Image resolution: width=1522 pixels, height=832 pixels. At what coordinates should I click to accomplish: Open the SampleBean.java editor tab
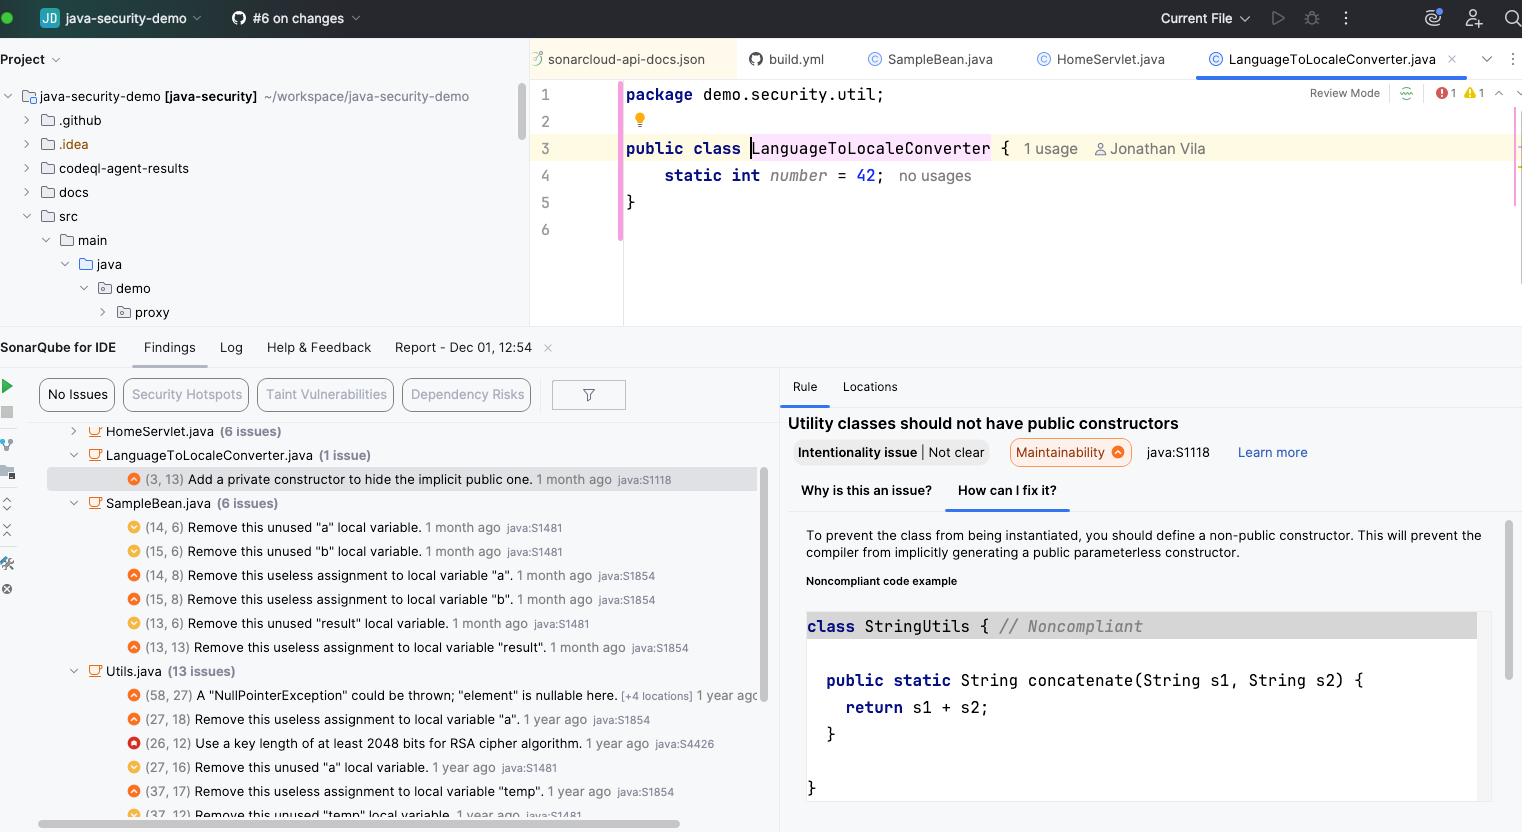pyautogui.click(x=939, y=59)
